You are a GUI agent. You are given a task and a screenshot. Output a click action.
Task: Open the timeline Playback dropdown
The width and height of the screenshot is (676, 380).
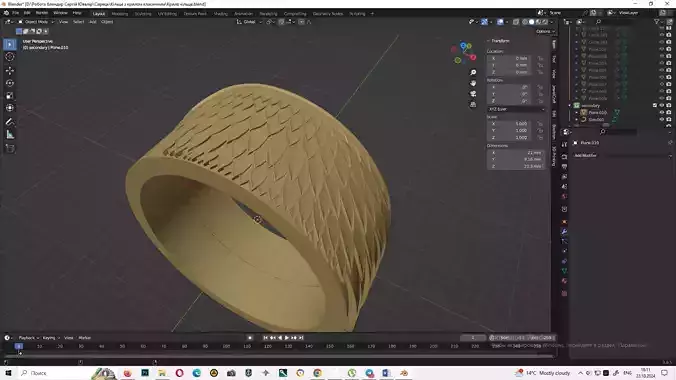click(28, 338)
